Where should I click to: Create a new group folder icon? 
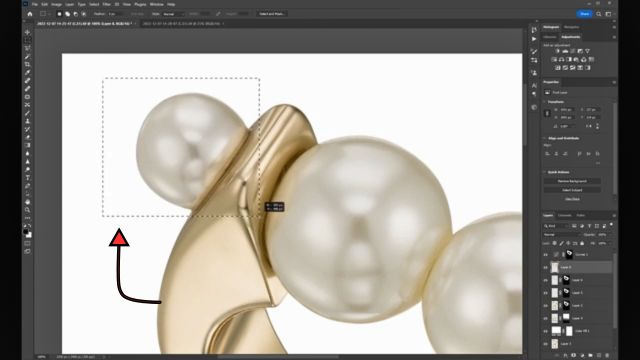590,356
